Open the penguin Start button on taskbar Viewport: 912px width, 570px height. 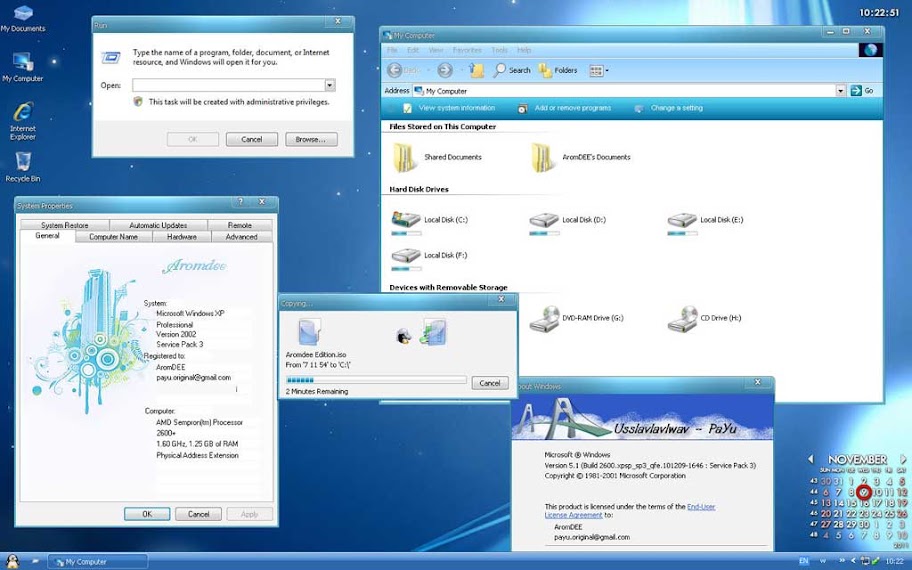pos(12,561)
